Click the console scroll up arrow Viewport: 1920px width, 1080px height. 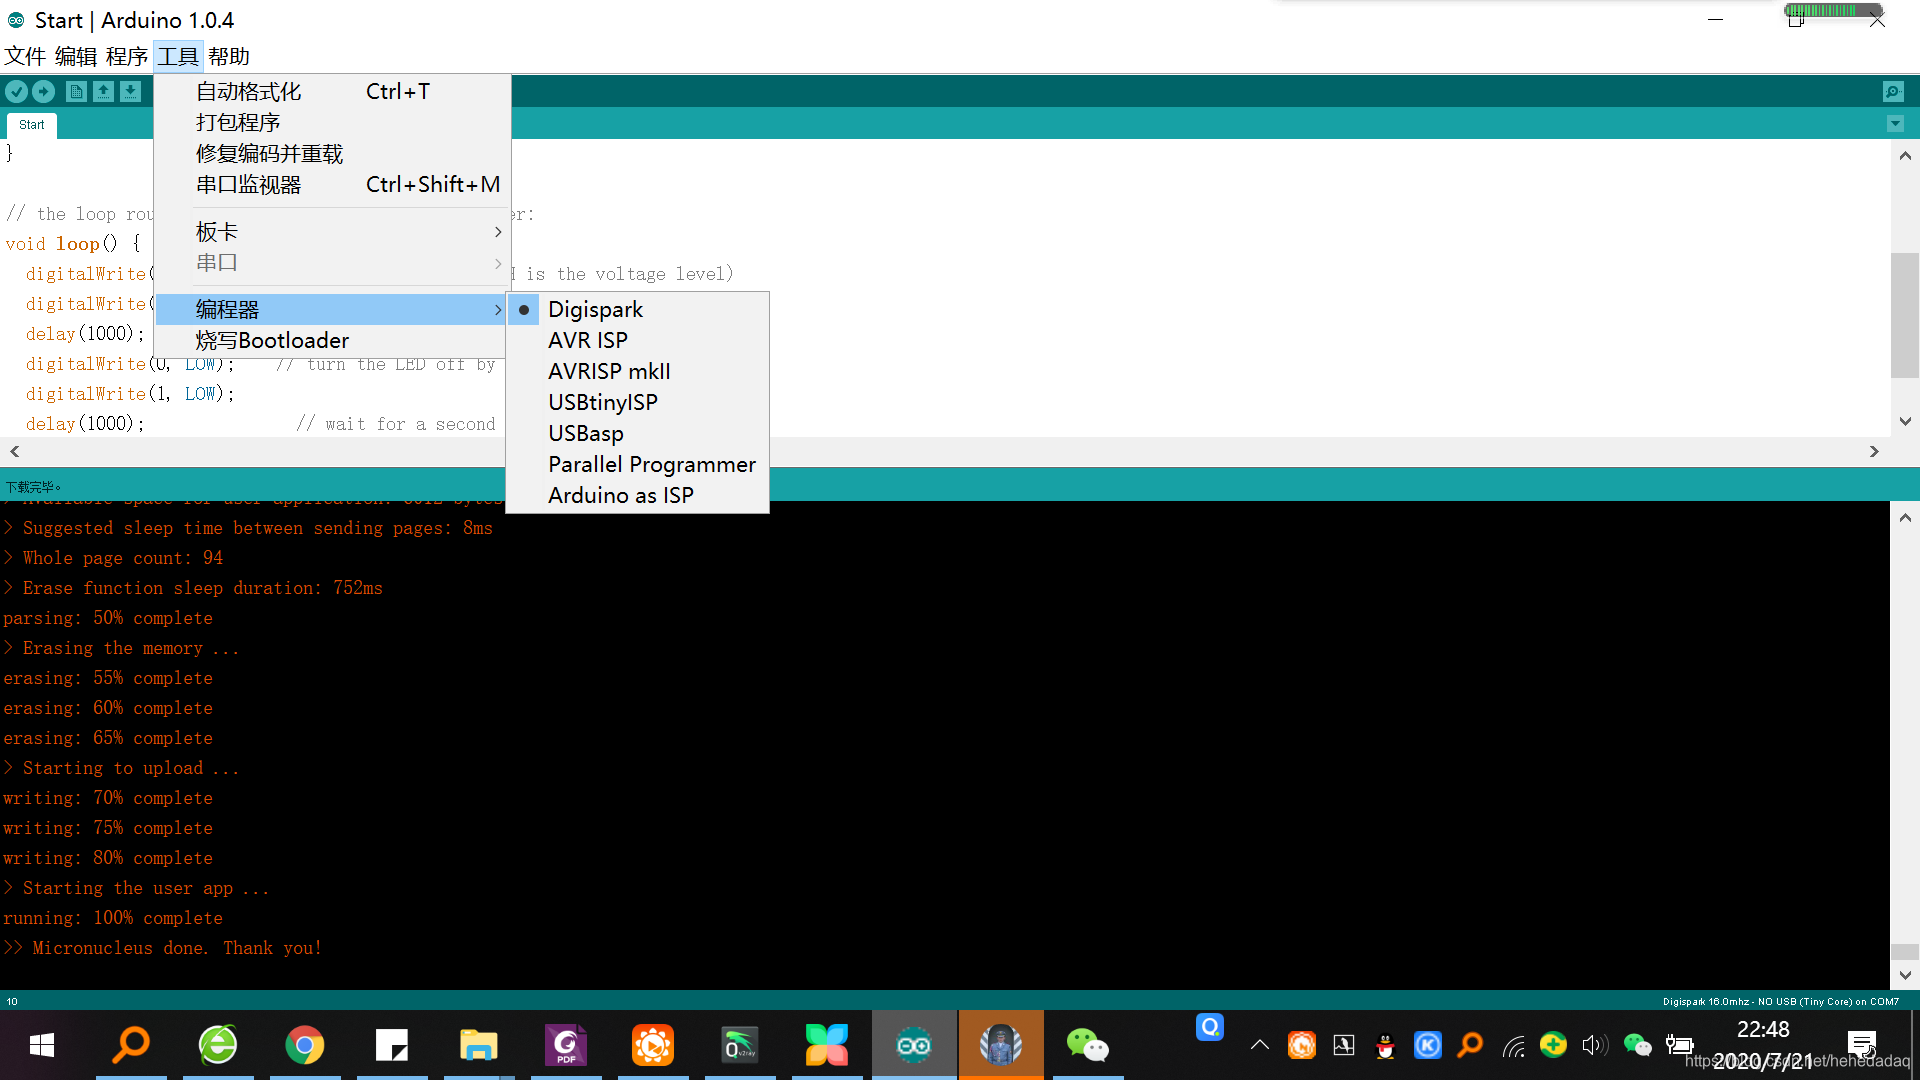click(1905, 517)
